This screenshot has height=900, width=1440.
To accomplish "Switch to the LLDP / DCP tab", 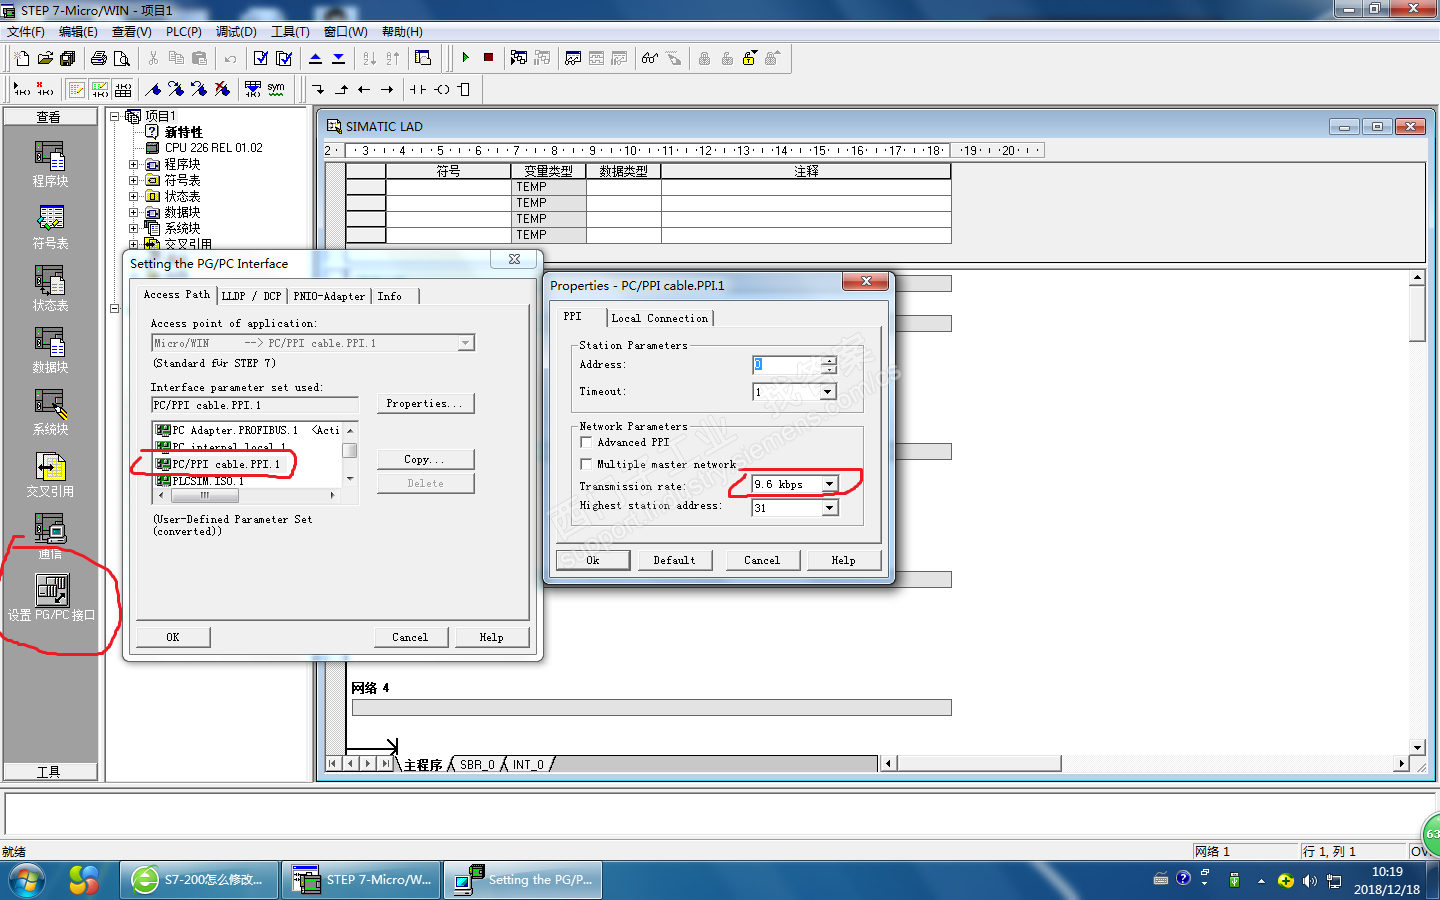I will [252, 296].
